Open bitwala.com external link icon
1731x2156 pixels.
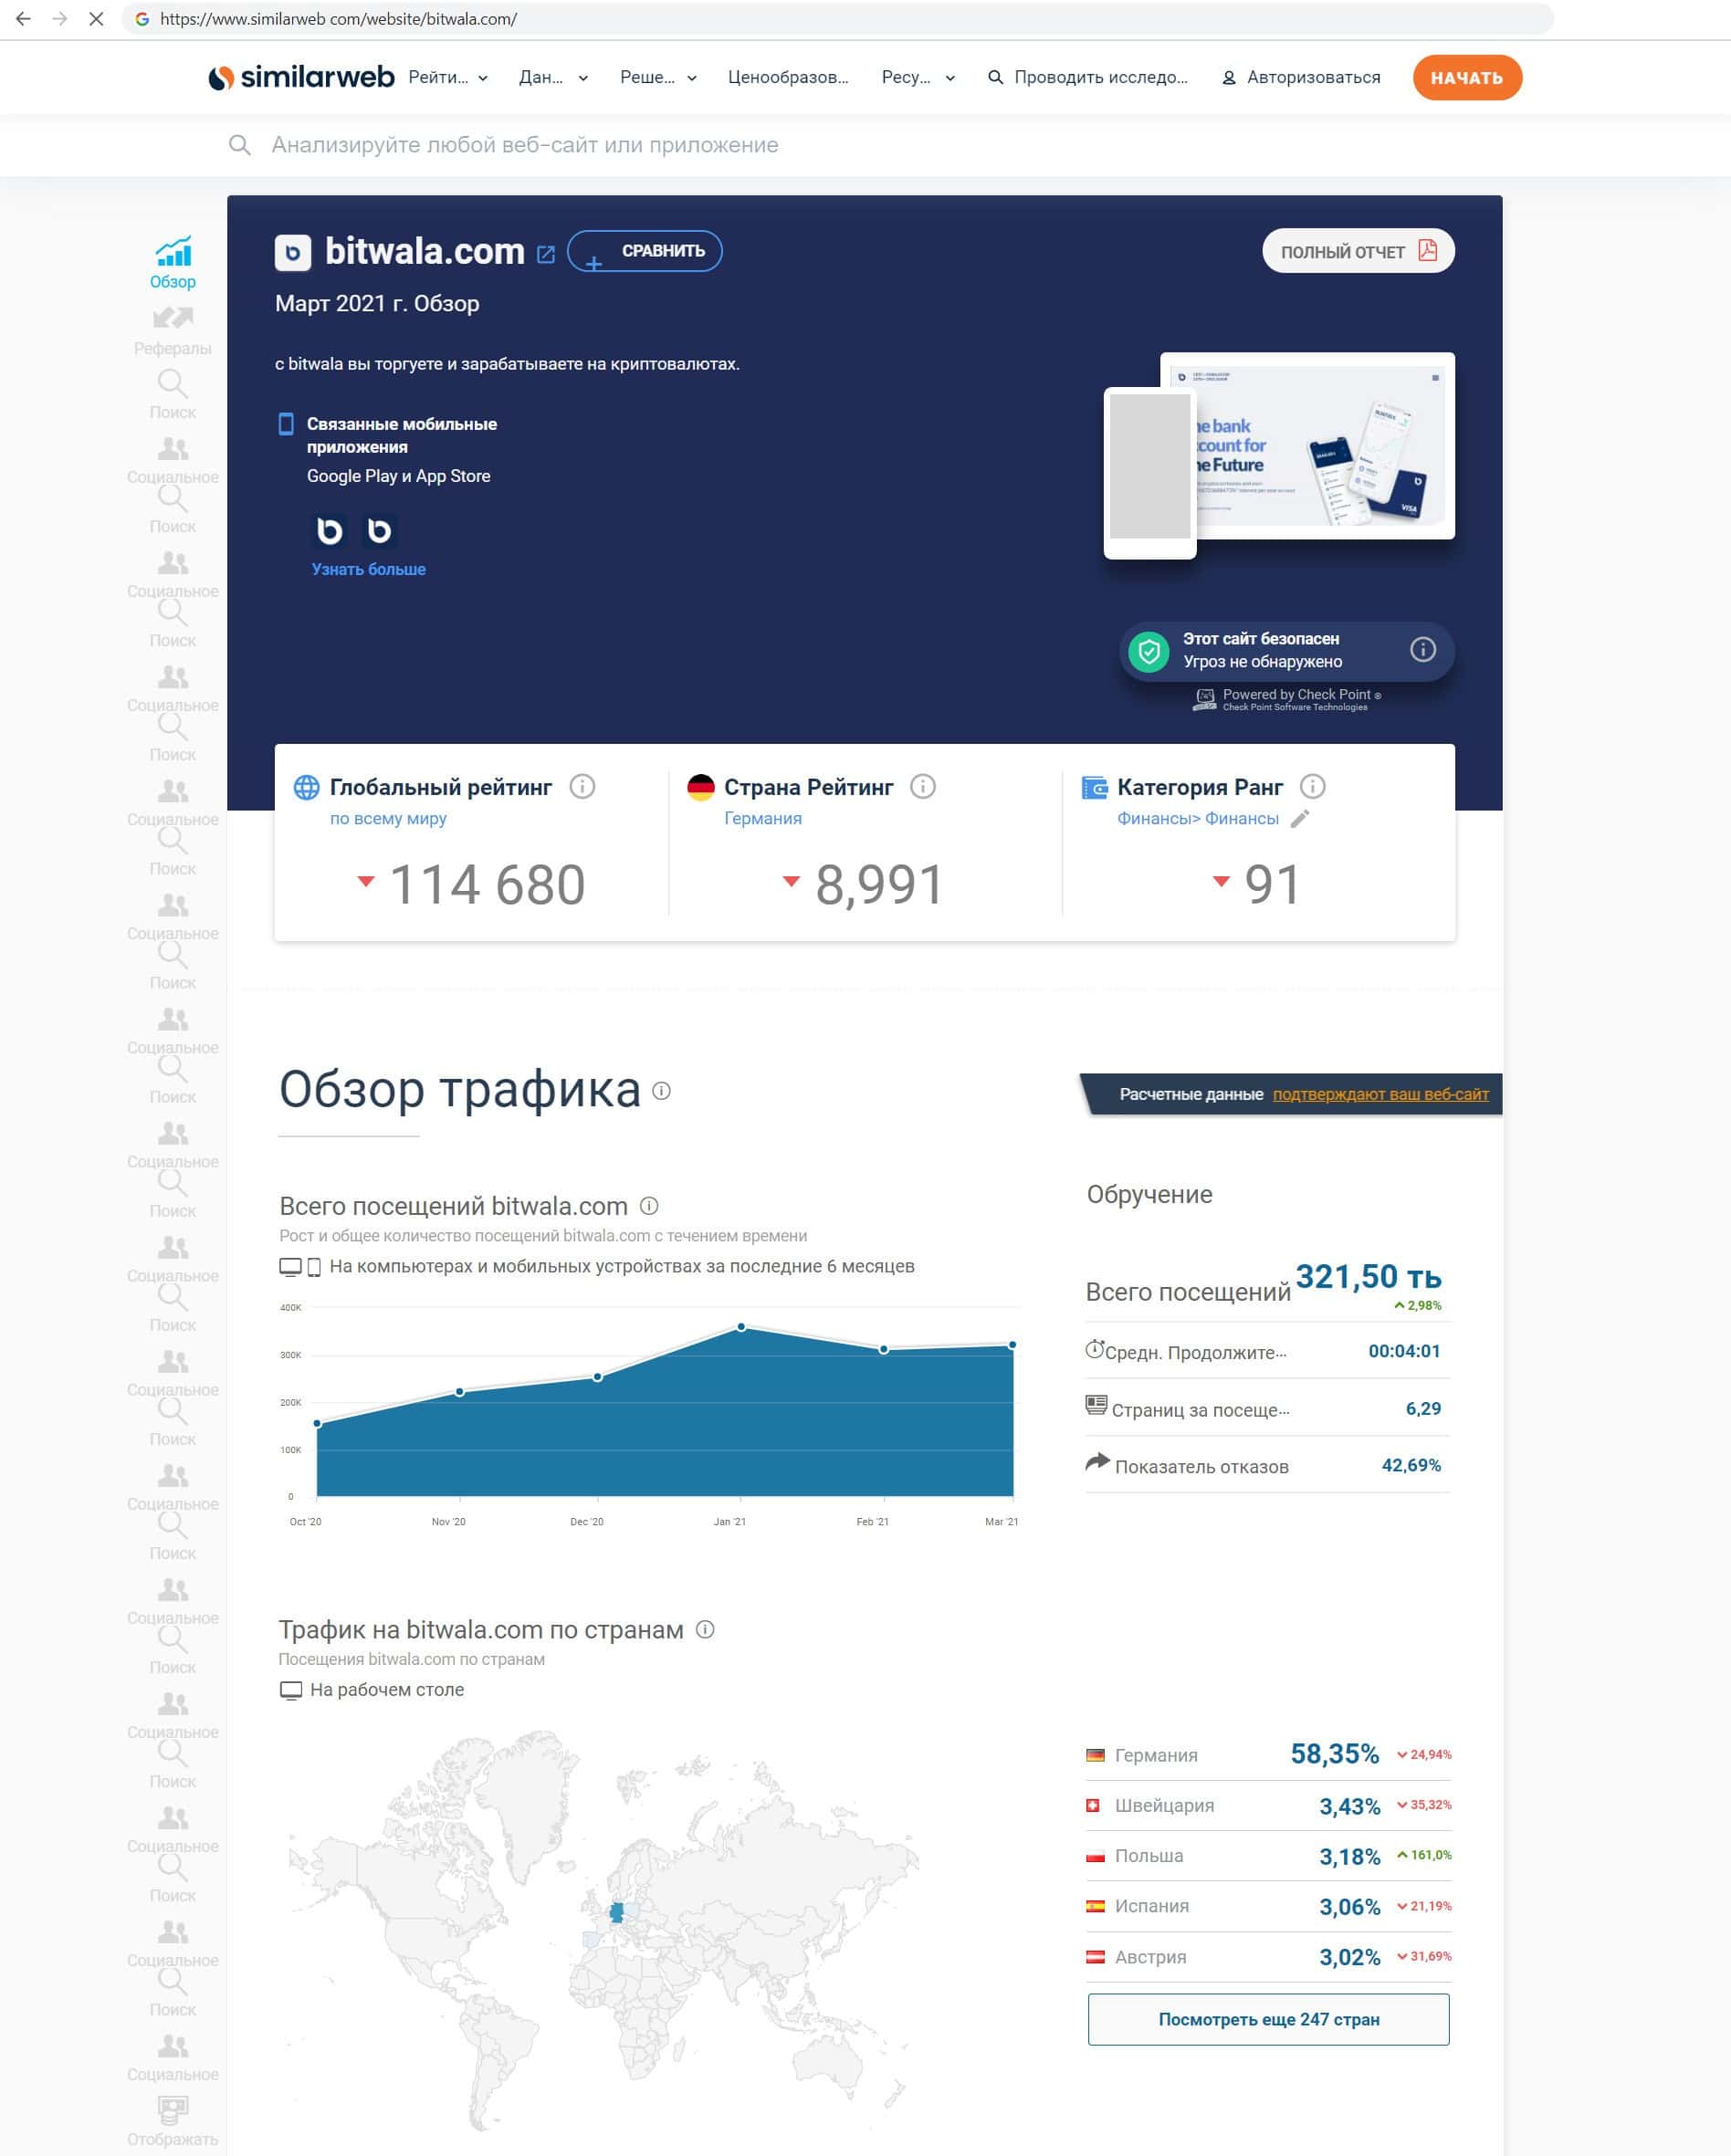(546, 254)
